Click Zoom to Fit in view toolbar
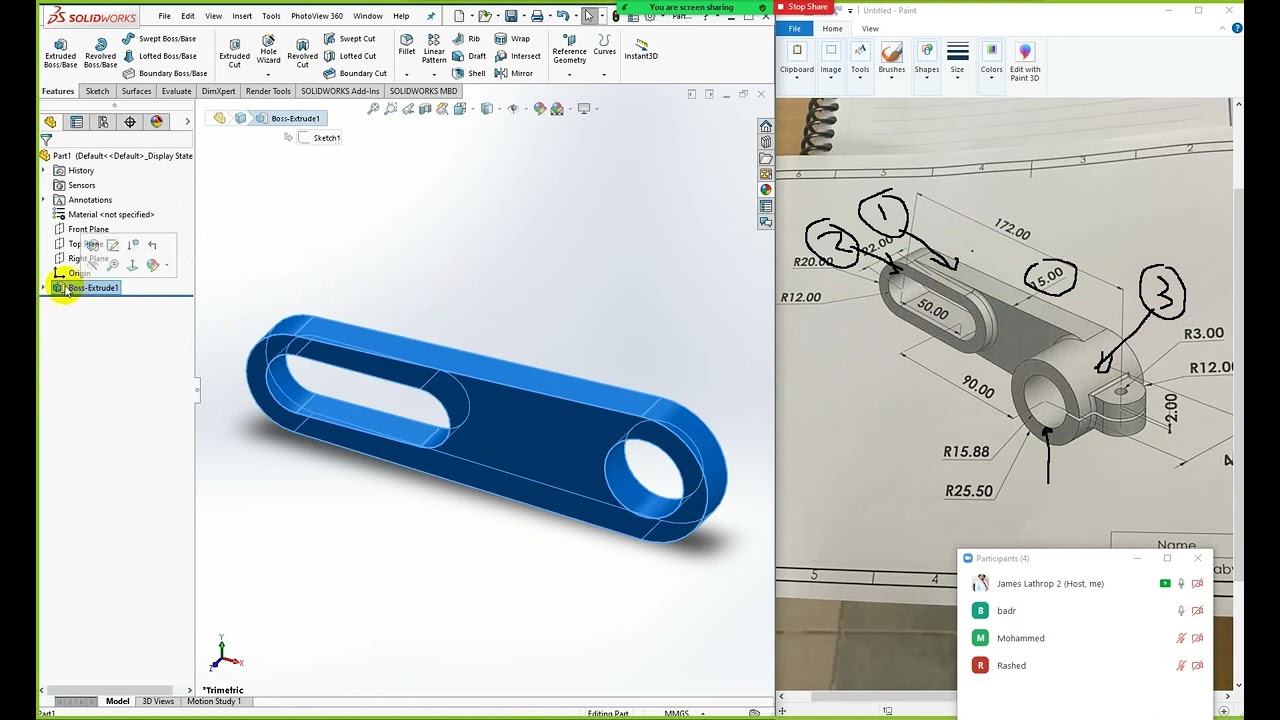Image resolution: width=1280 pixels, height=720 pixels. (x=373, y=109)
